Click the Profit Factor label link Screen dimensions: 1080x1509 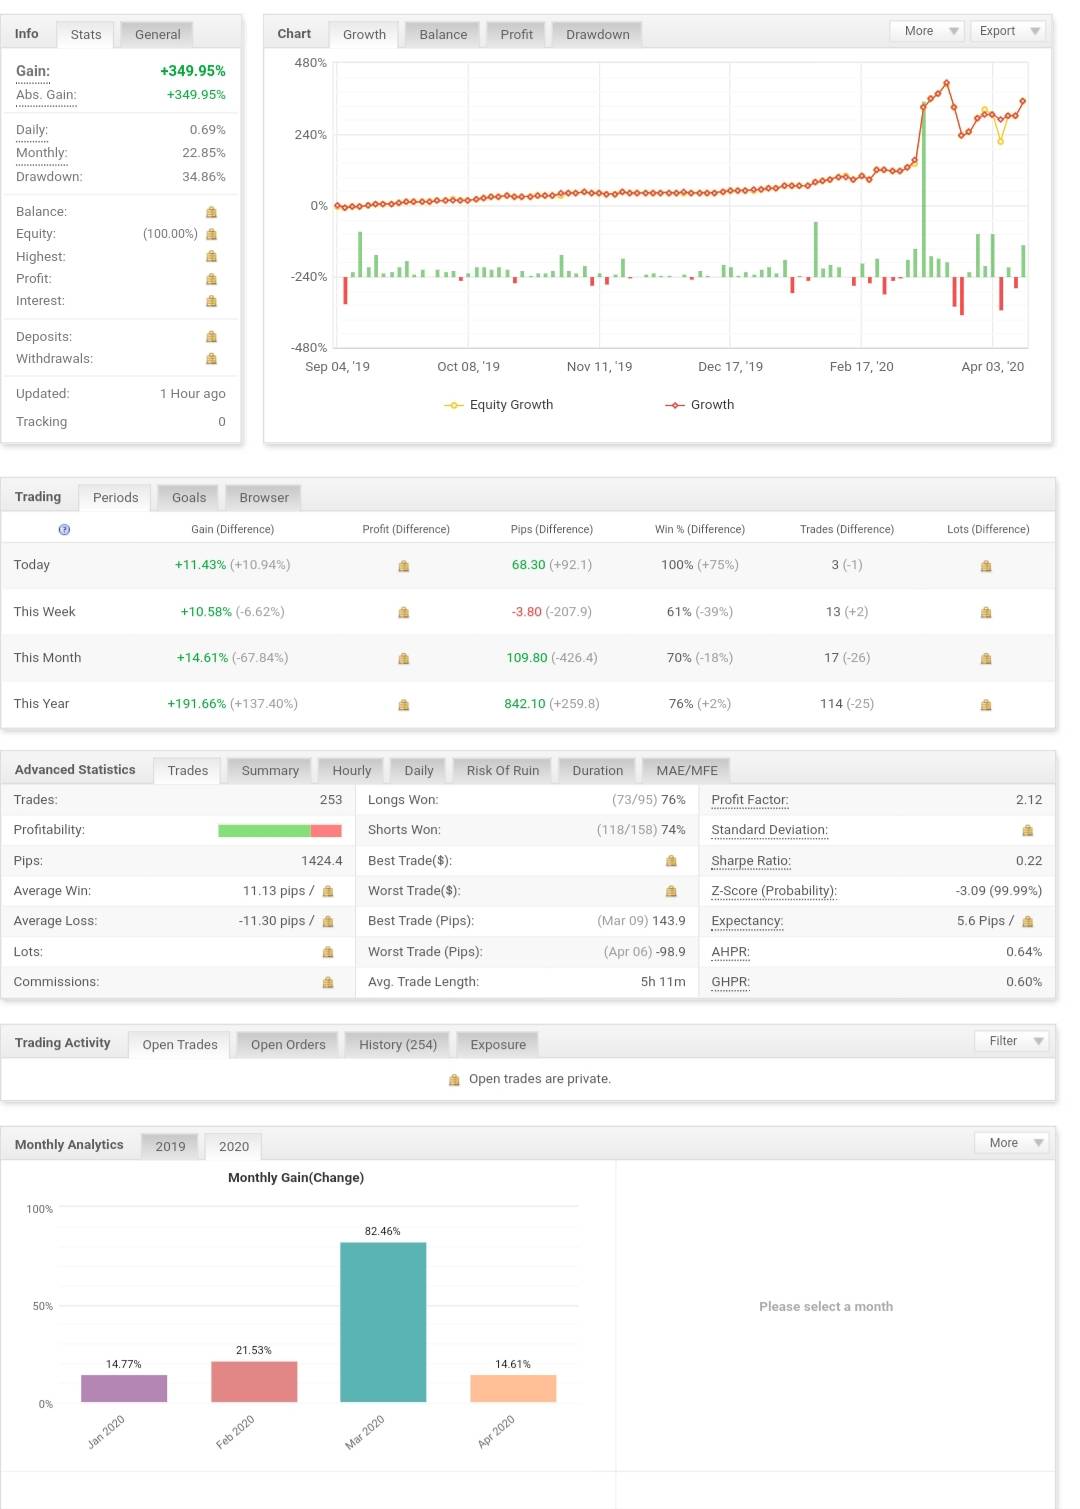point(749,800)
